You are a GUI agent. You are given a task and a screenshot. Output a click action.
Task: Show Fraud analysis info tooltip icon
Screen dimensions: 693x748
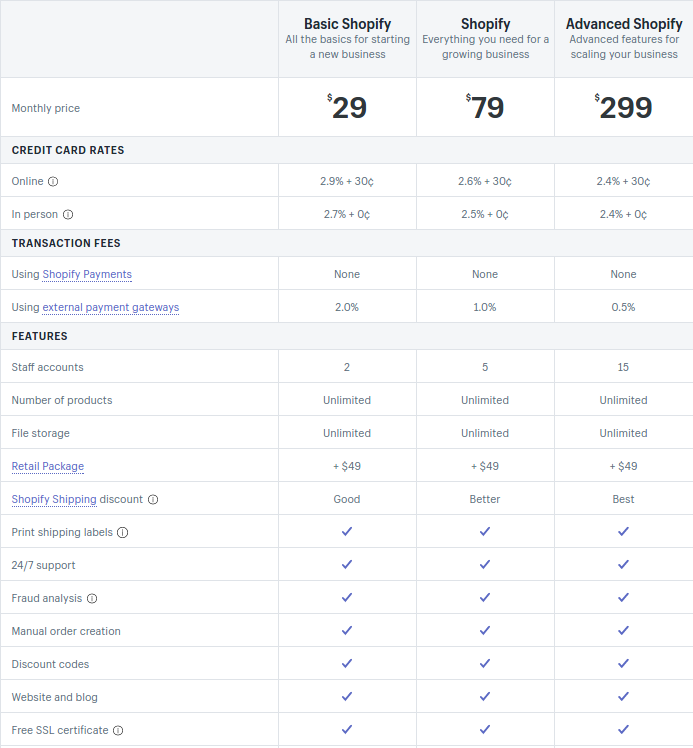pyautogui.click(x=92, y=599)
